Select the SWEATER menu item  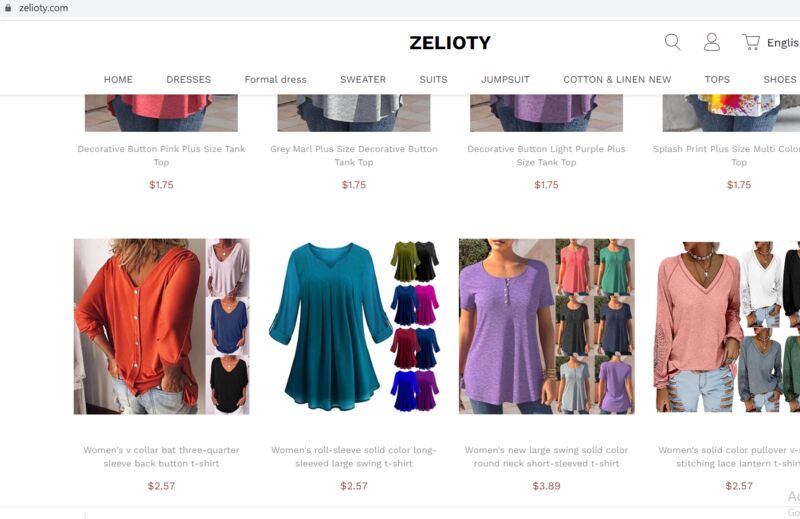tap(363, 80)
